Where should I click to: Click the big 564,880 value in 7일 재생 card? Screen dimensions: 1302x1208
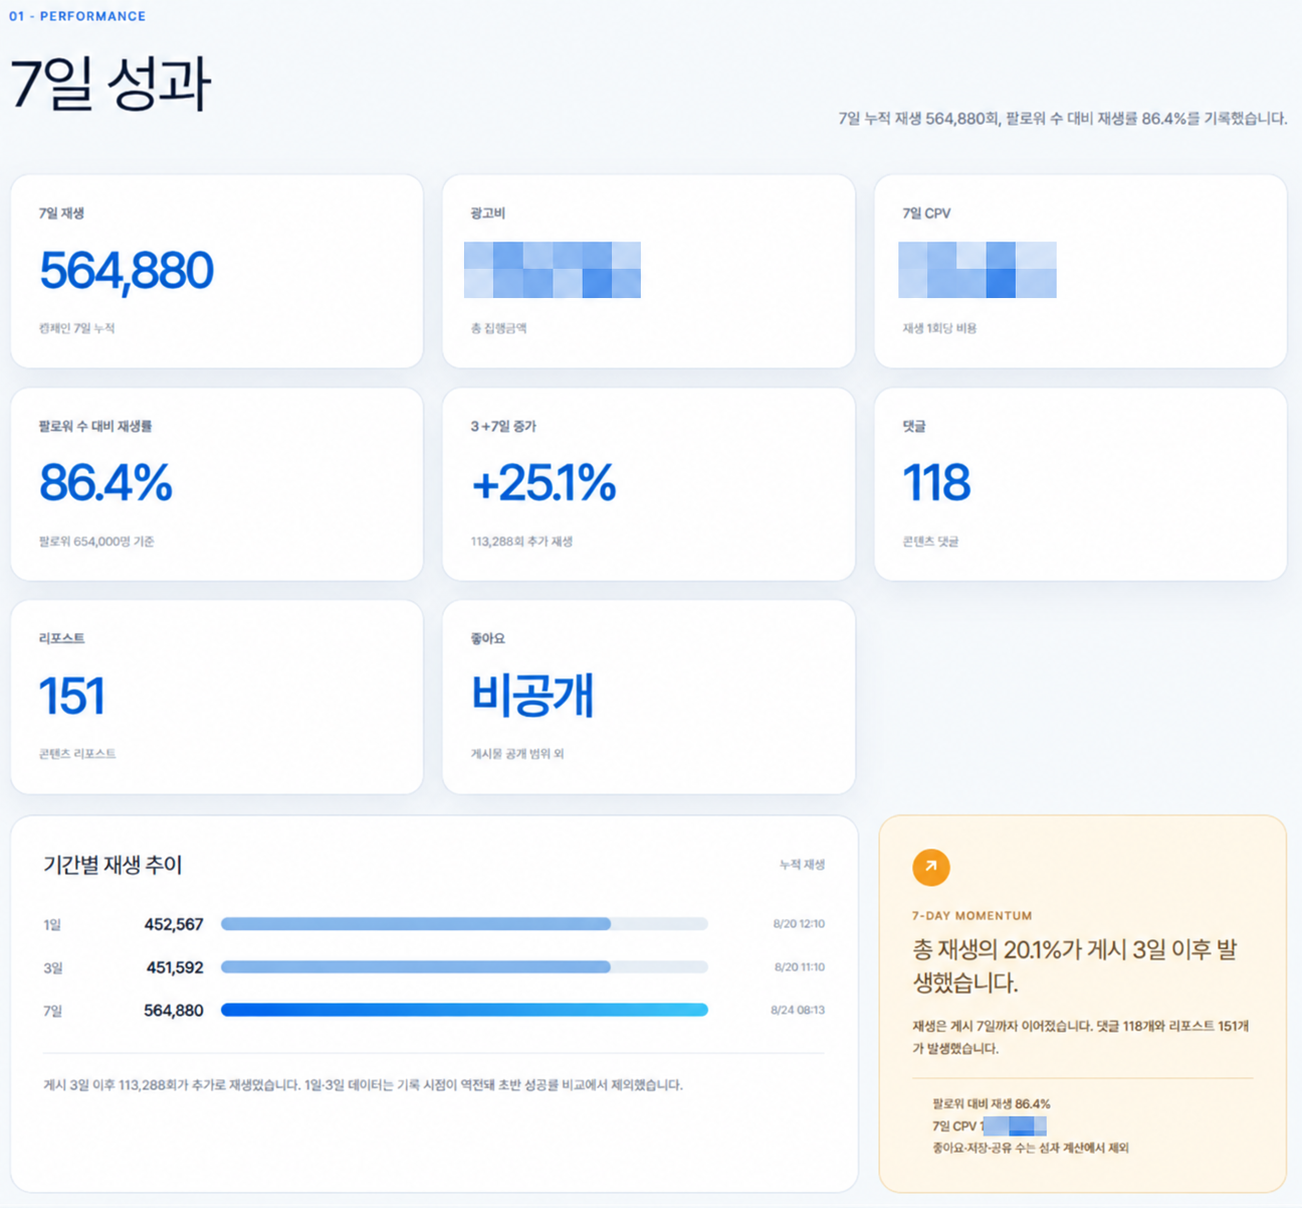(x=126, y=271)
